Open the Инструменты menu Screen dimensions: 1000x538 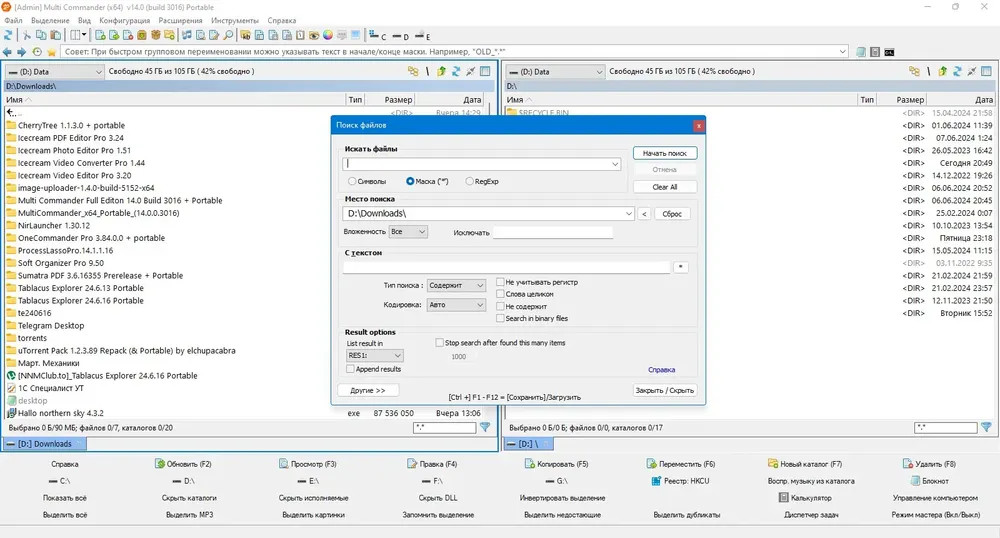235,20
